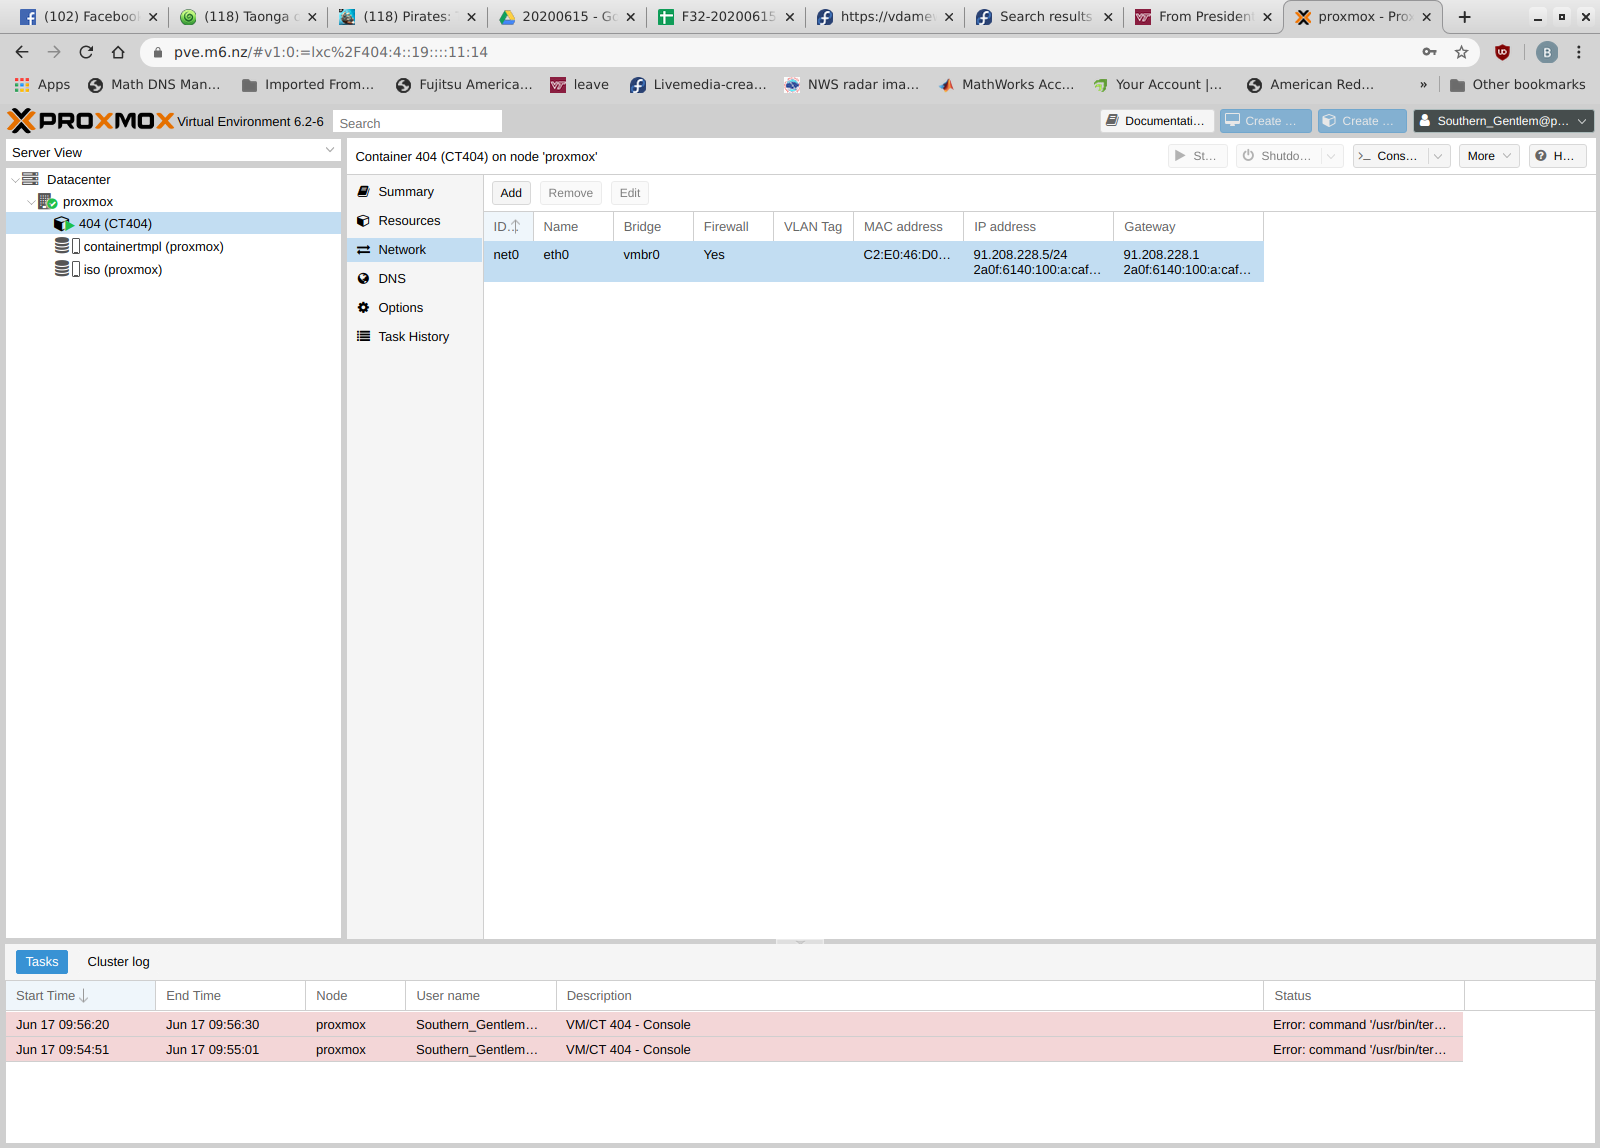Close the Facebook tab
The image size is (1600, 1148).
pyautogui.click(x=153, y=17)
